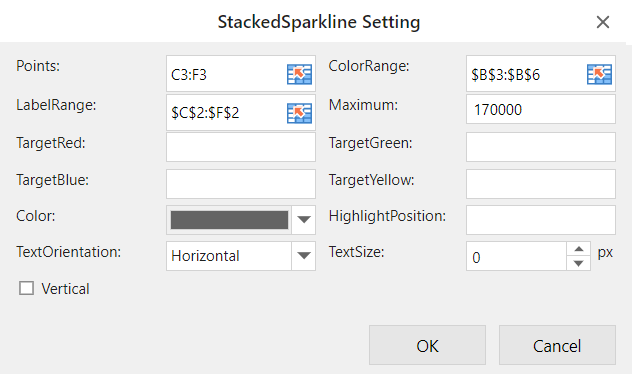Open the range picker for LabelRange
632x374 pixels.
[299, 113]
